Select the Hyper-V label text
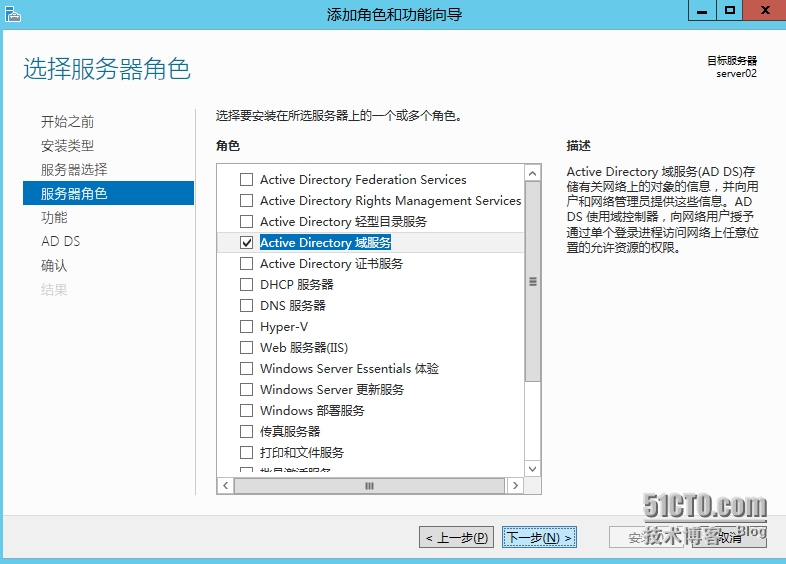The width and height of the screenshot is (786, 564). click(284, 327)
